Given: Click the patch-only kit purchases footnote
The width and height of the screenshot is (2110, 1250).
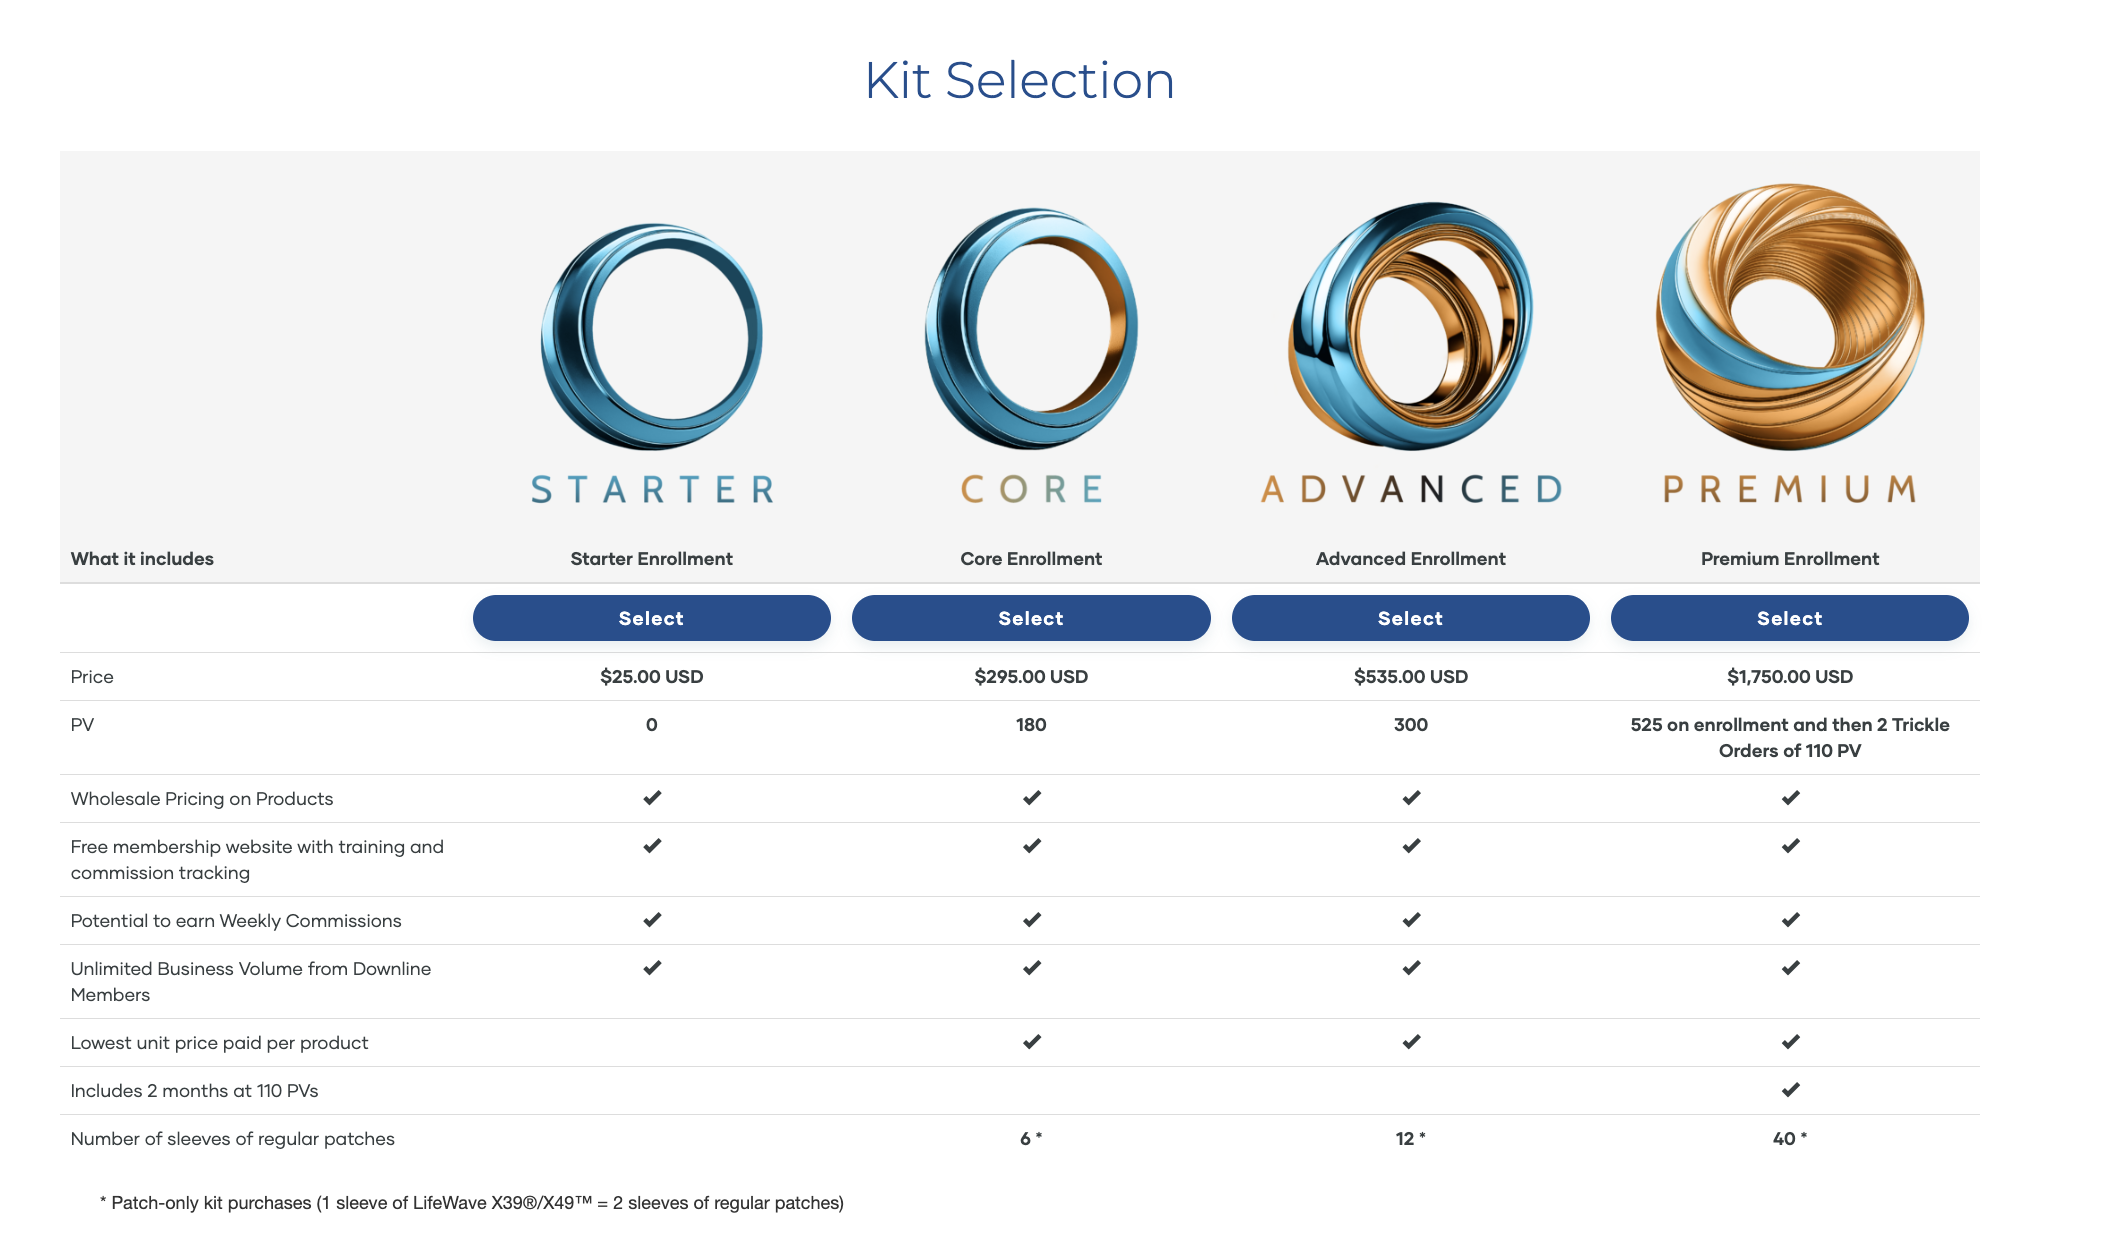Looking at the screenshot, I should 472,1203.
